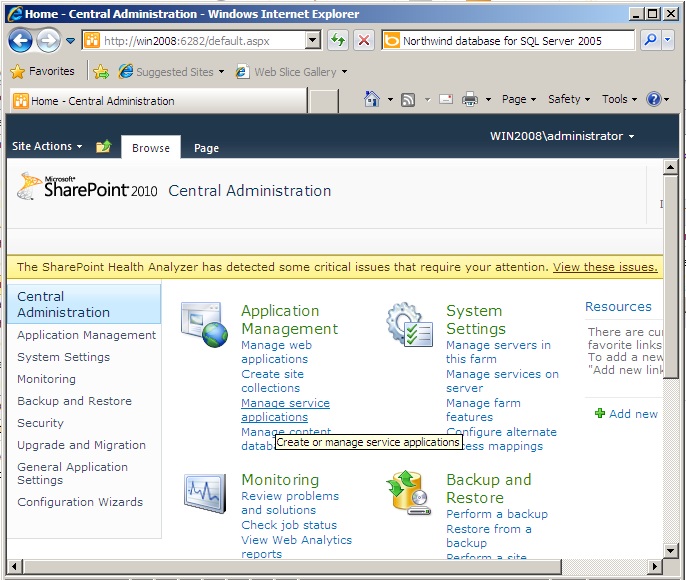Image resolution: width=686 pixels, height=580 pixels.
Task: Click the blue Help question mark icon
Action: click(x=654, y=99)
